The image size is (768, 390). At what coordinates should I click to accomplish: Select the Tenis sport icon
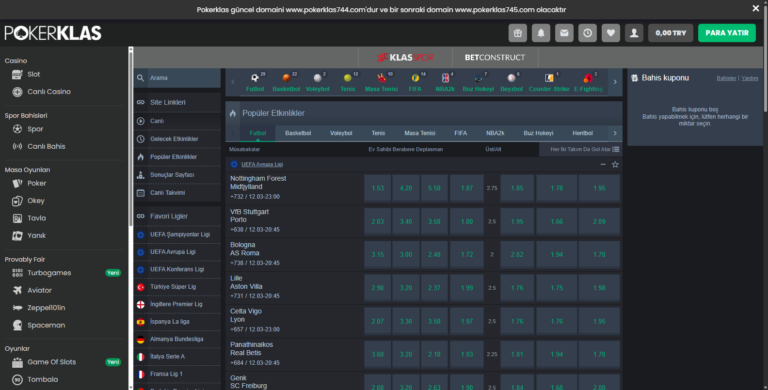pos(348,82)
